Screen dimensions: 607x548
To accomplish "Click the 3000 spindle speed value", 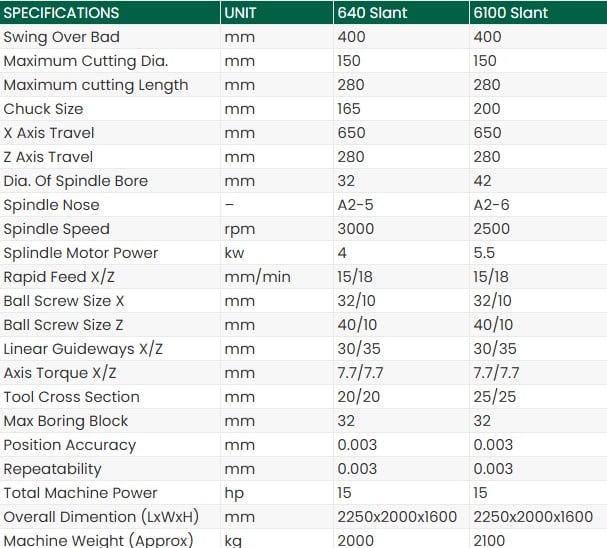I will click(x=356, y=229).
